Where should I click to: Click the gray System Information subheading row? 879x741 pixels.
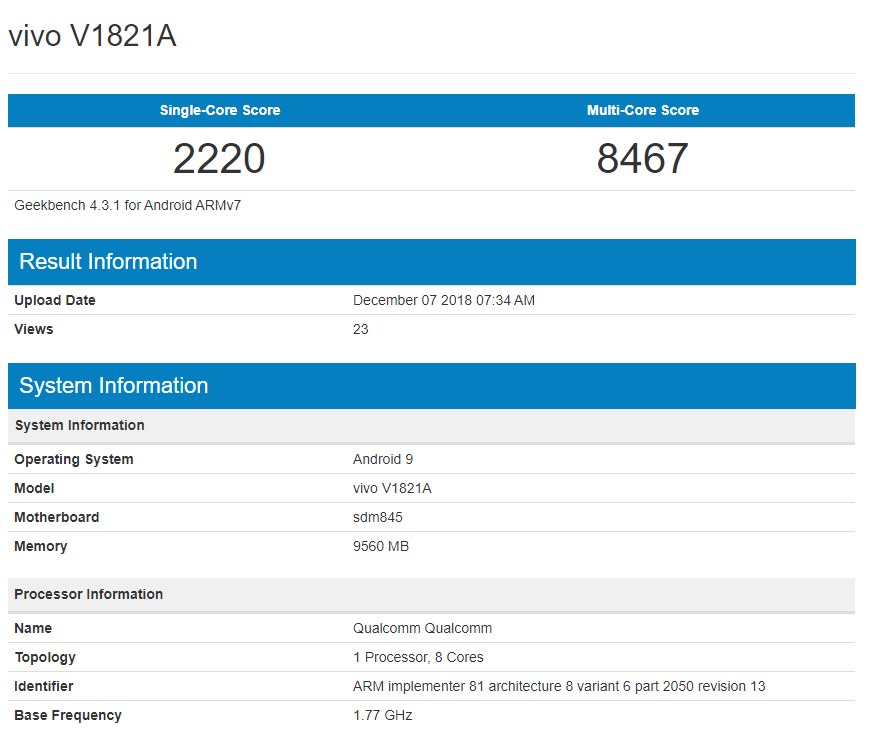pyautogui.click(x=432, y=425)
